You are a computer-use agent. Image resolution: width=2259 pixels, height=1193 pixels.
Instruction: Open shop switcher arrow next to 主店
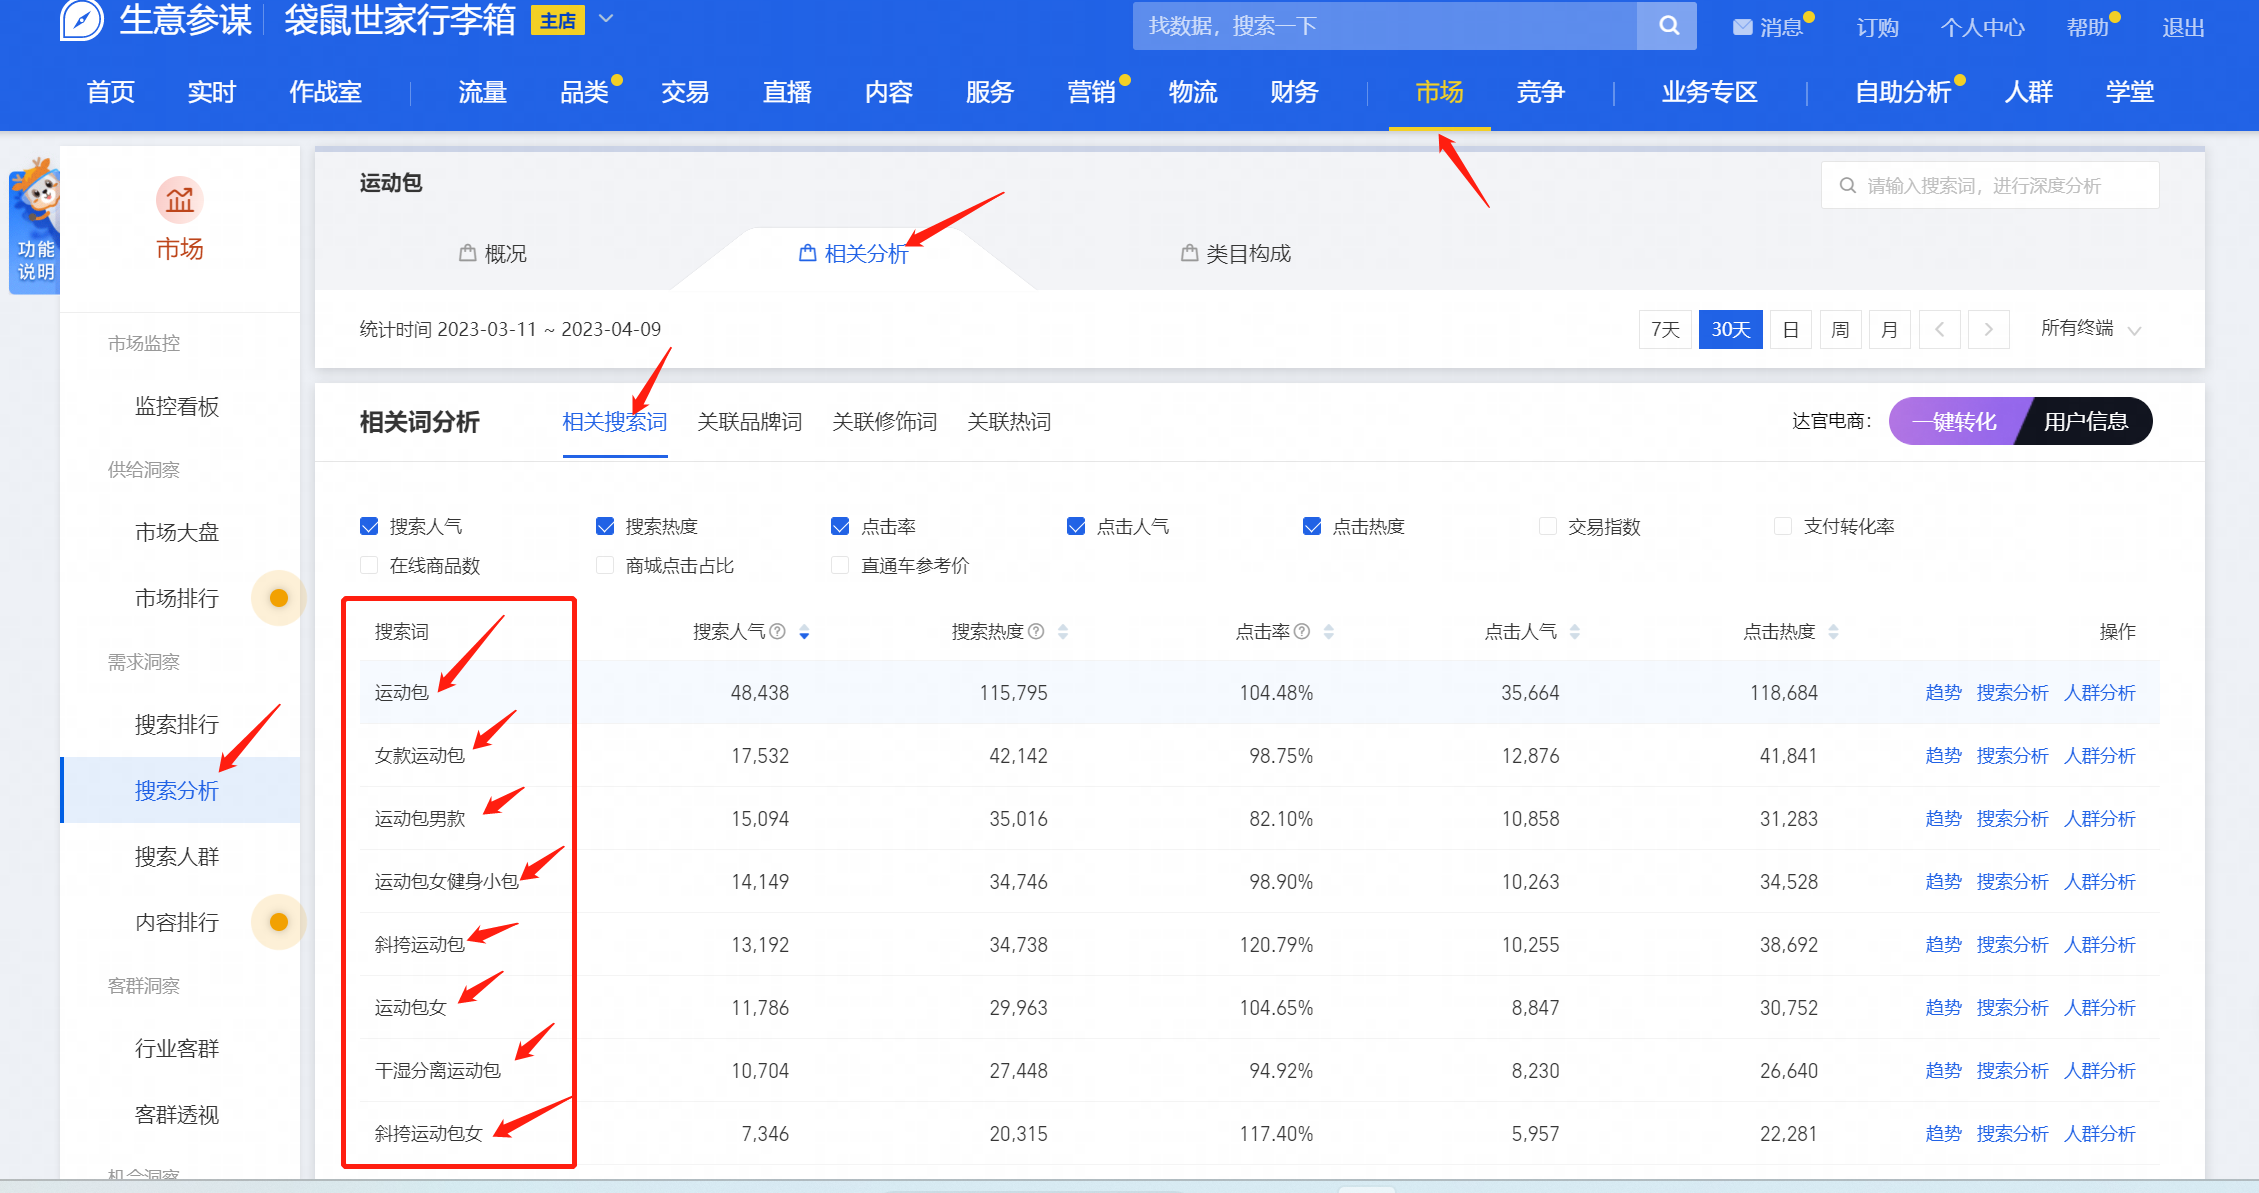606,19
